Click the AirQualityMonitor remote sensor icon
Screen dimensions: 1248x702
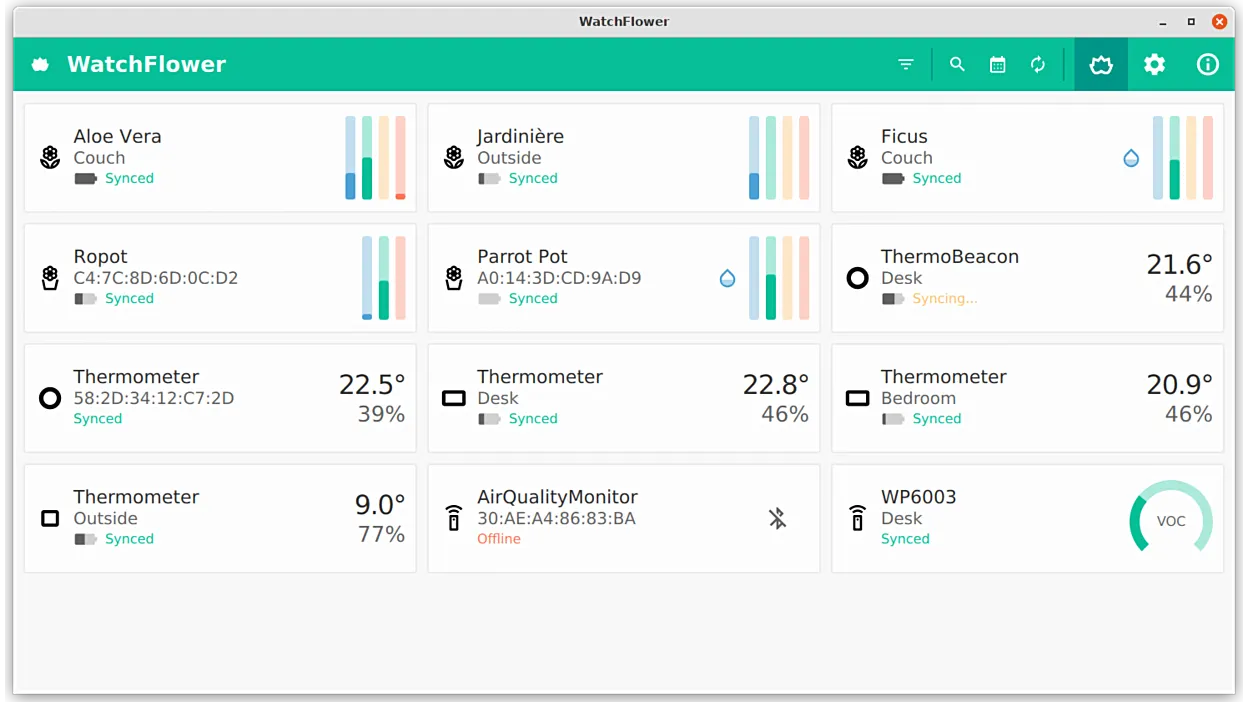click(x=454, y=518)
